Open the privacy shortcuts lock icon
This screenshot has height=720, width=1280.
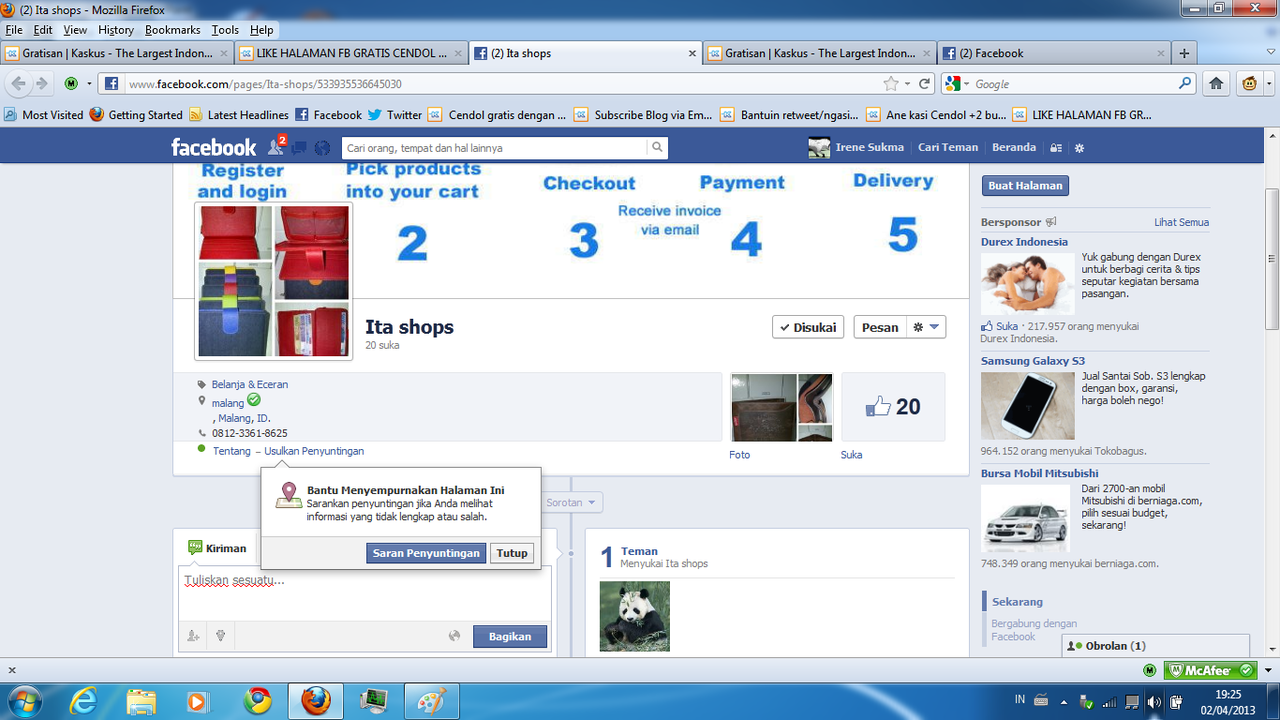(1056, 148)
